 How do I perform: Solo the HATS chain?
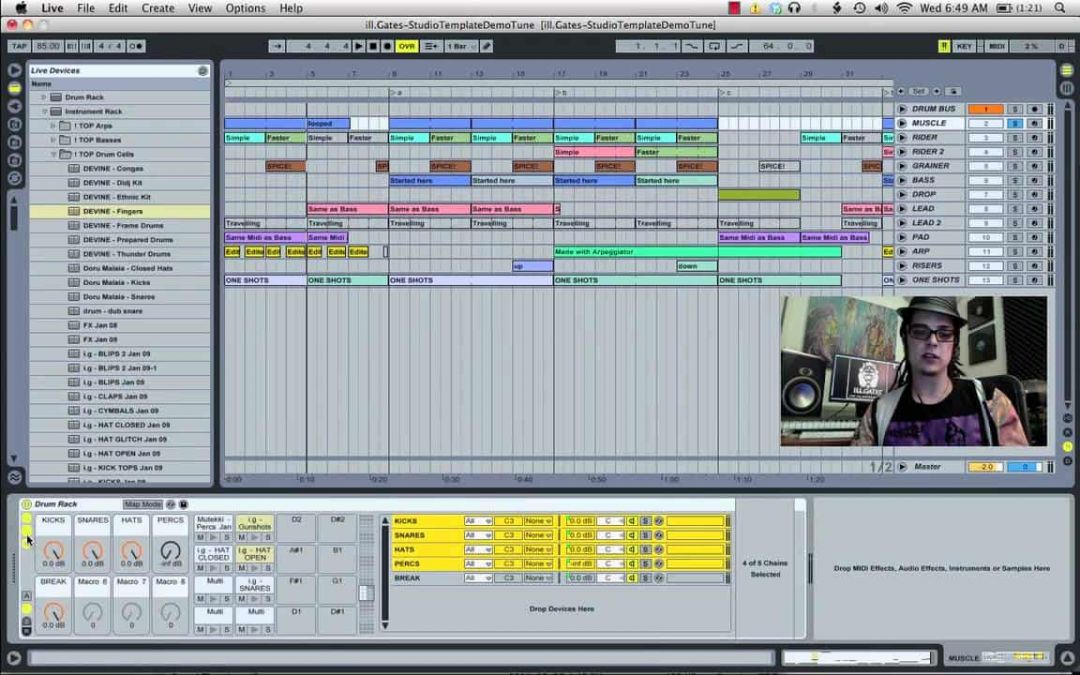pos(645,550)
